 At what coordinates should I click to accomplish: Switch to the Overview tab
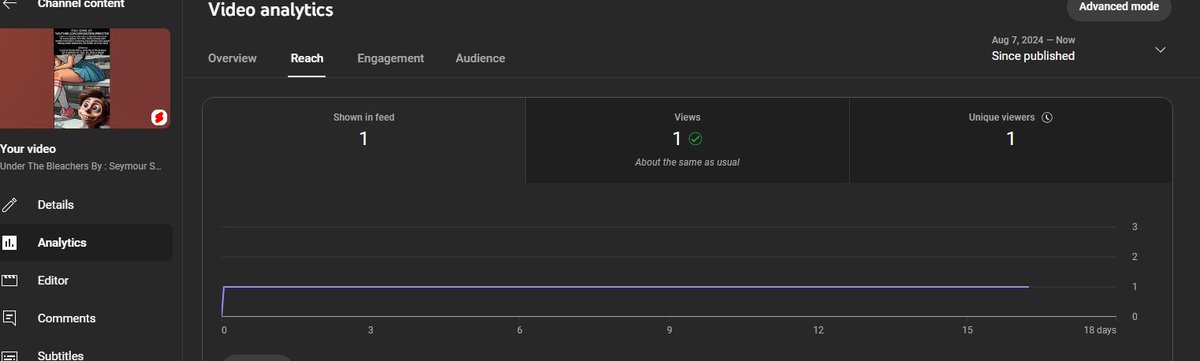click(x=232, y=58)
